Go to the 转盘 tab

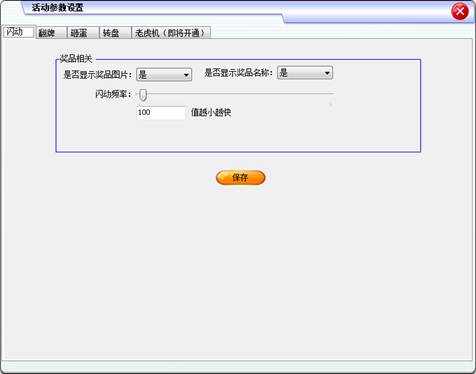(115, 33)
